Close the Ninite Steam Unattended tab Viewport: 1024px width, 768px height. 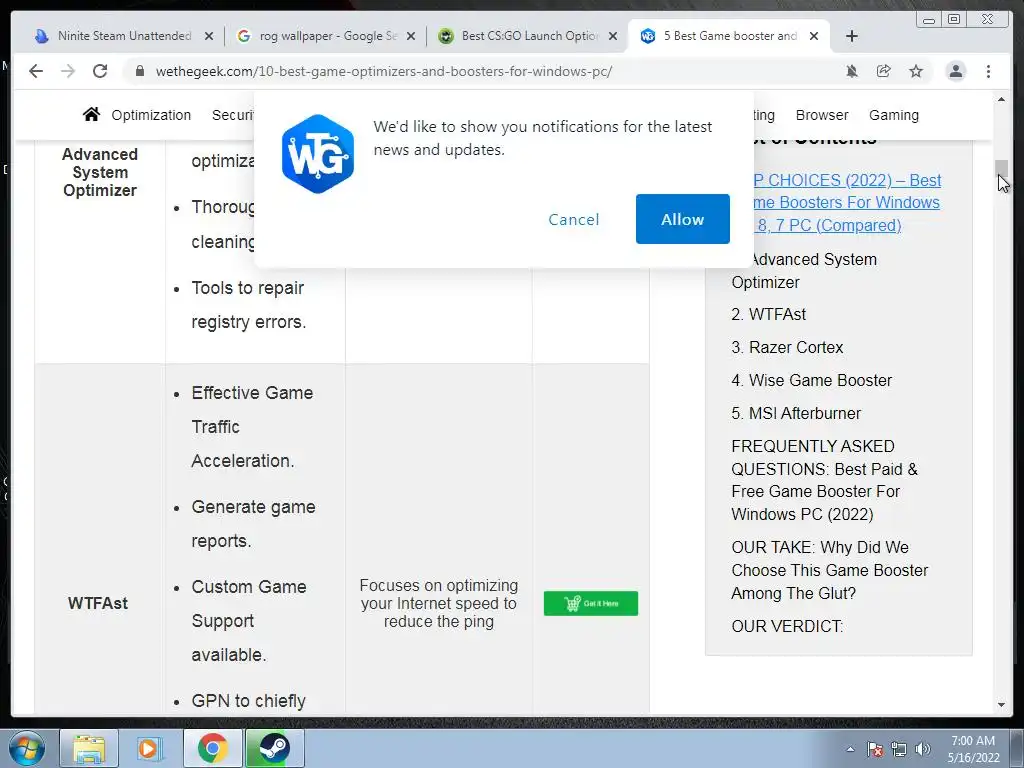(x=208, y=36)
